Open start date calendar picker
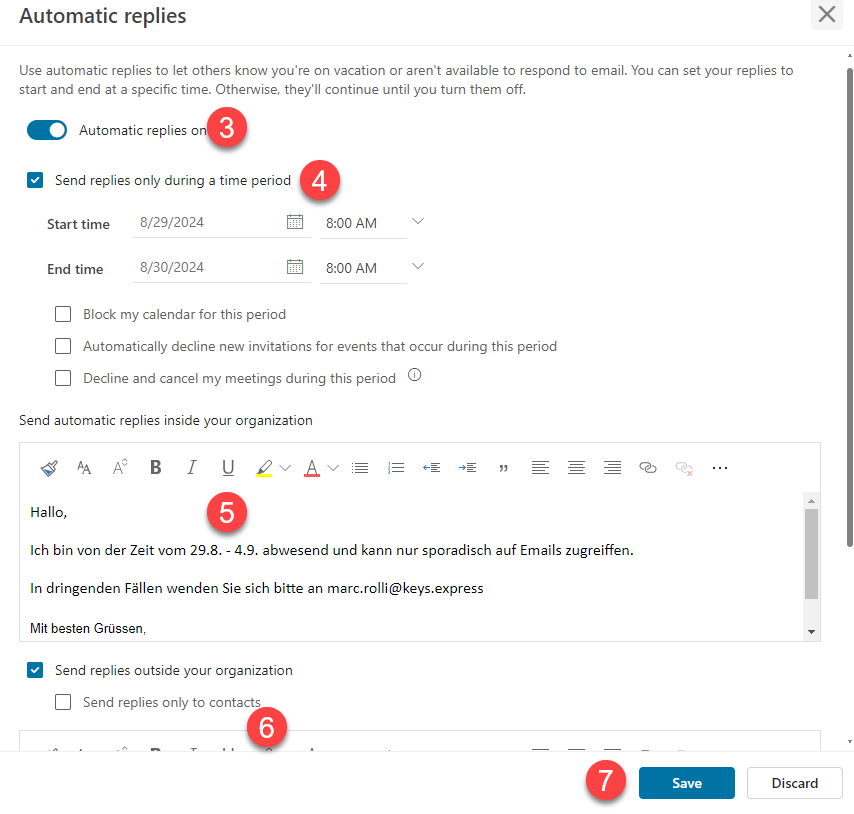The image size is (854, 814). tap(295, 222)
